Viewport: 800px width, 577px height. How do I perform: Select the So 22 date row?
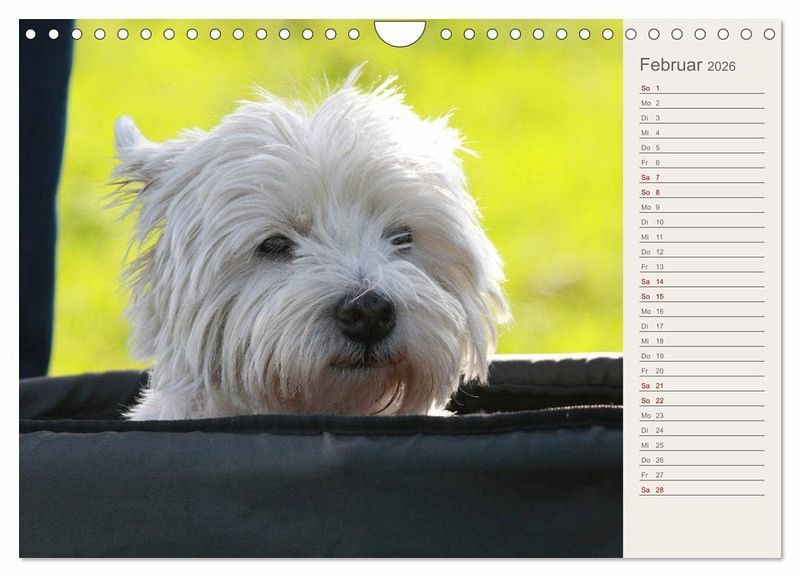click(x=702, y=400)
